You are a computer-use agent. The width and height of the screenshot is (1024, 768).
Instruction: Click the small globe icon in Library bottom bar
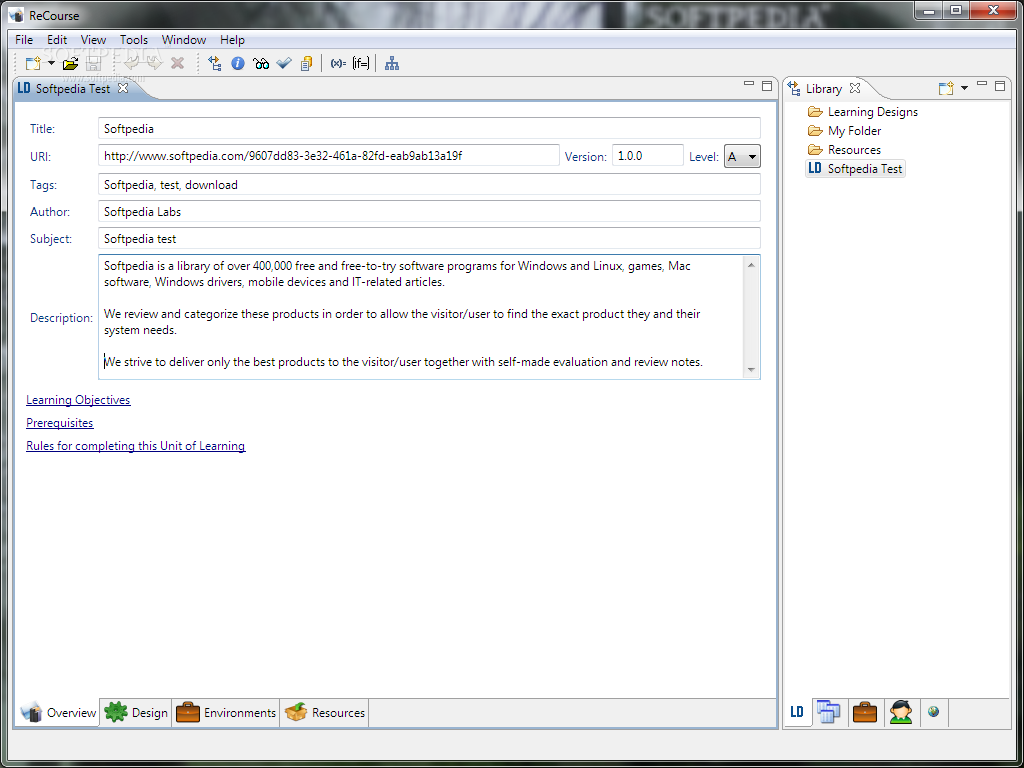[933, 711]
